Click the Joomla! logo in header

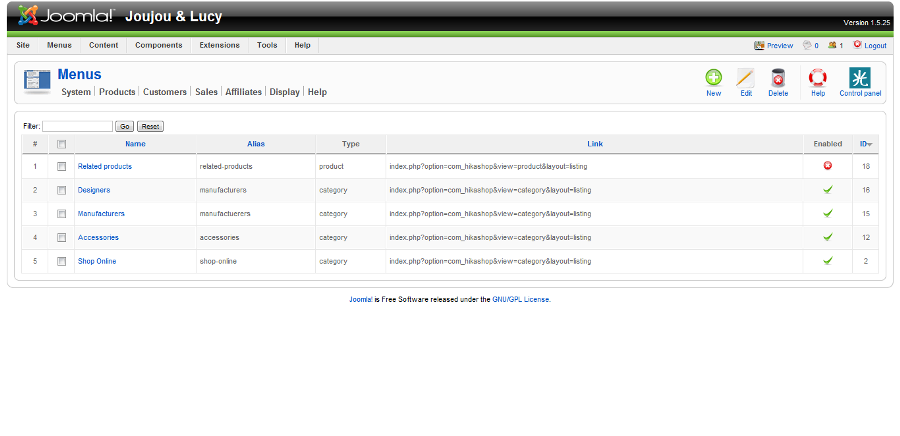[65, 15]
